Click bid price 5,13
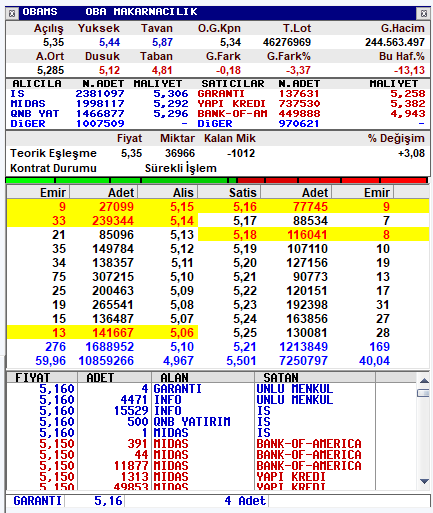This screenshot has height=513, width=433. click(x=182, y=235)
